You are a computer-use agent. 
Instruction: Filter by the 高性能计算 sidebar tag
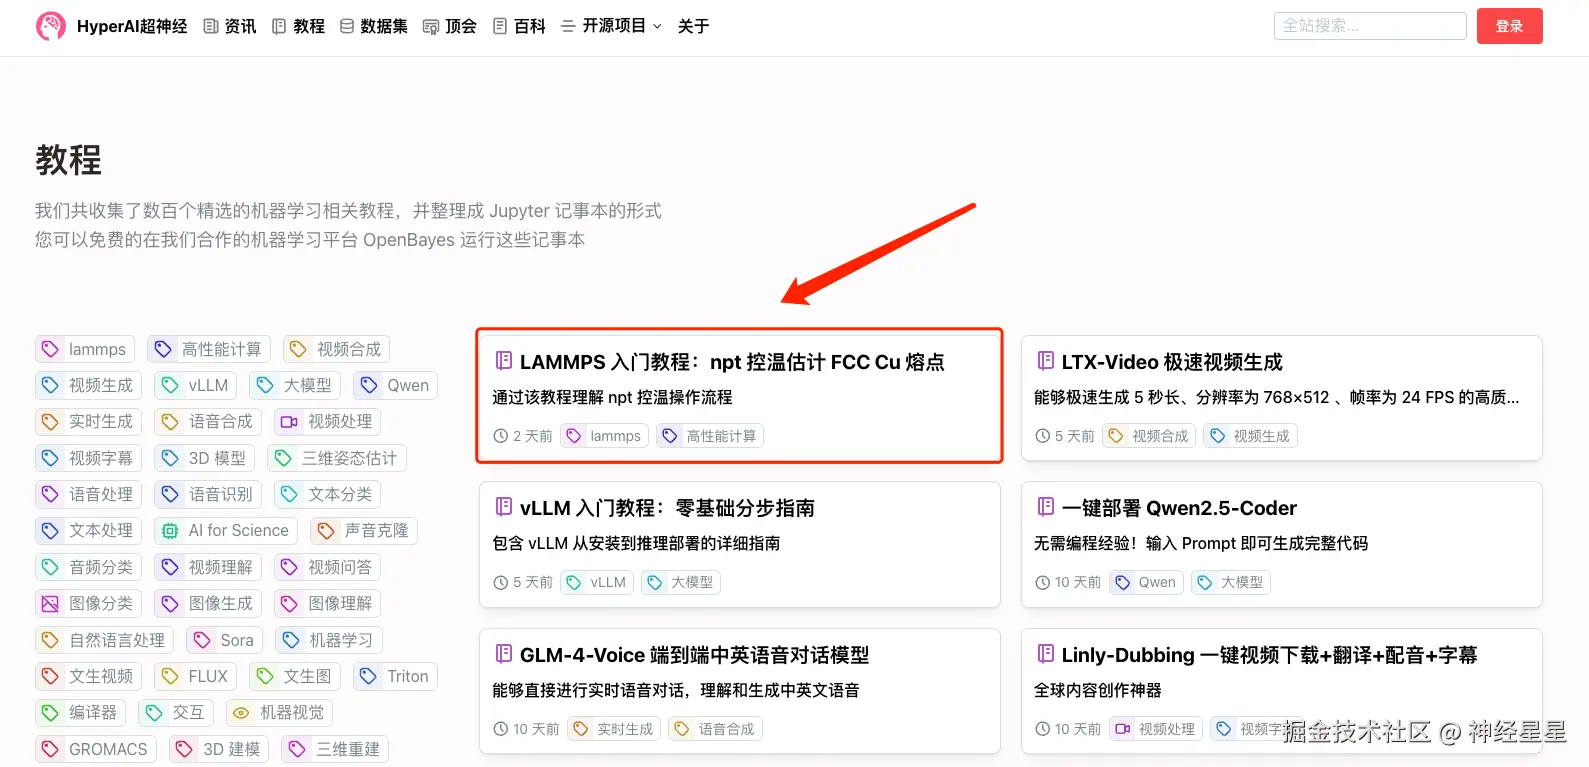209,349
